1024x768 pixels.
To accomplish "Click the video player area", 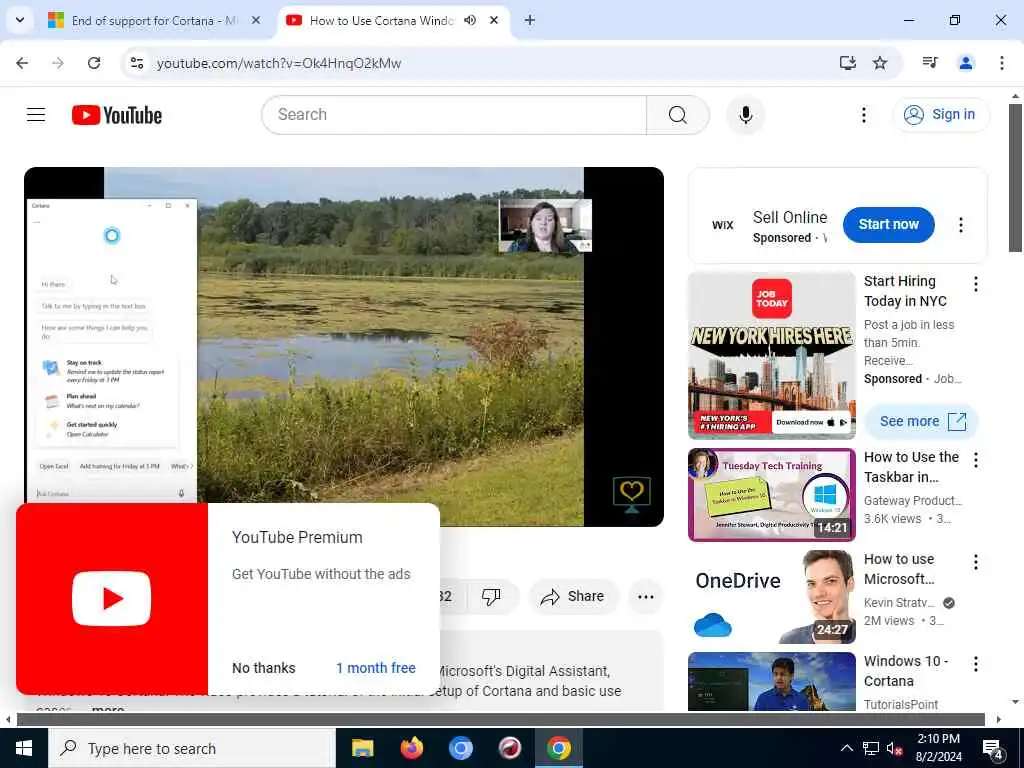I will point(344,346).
